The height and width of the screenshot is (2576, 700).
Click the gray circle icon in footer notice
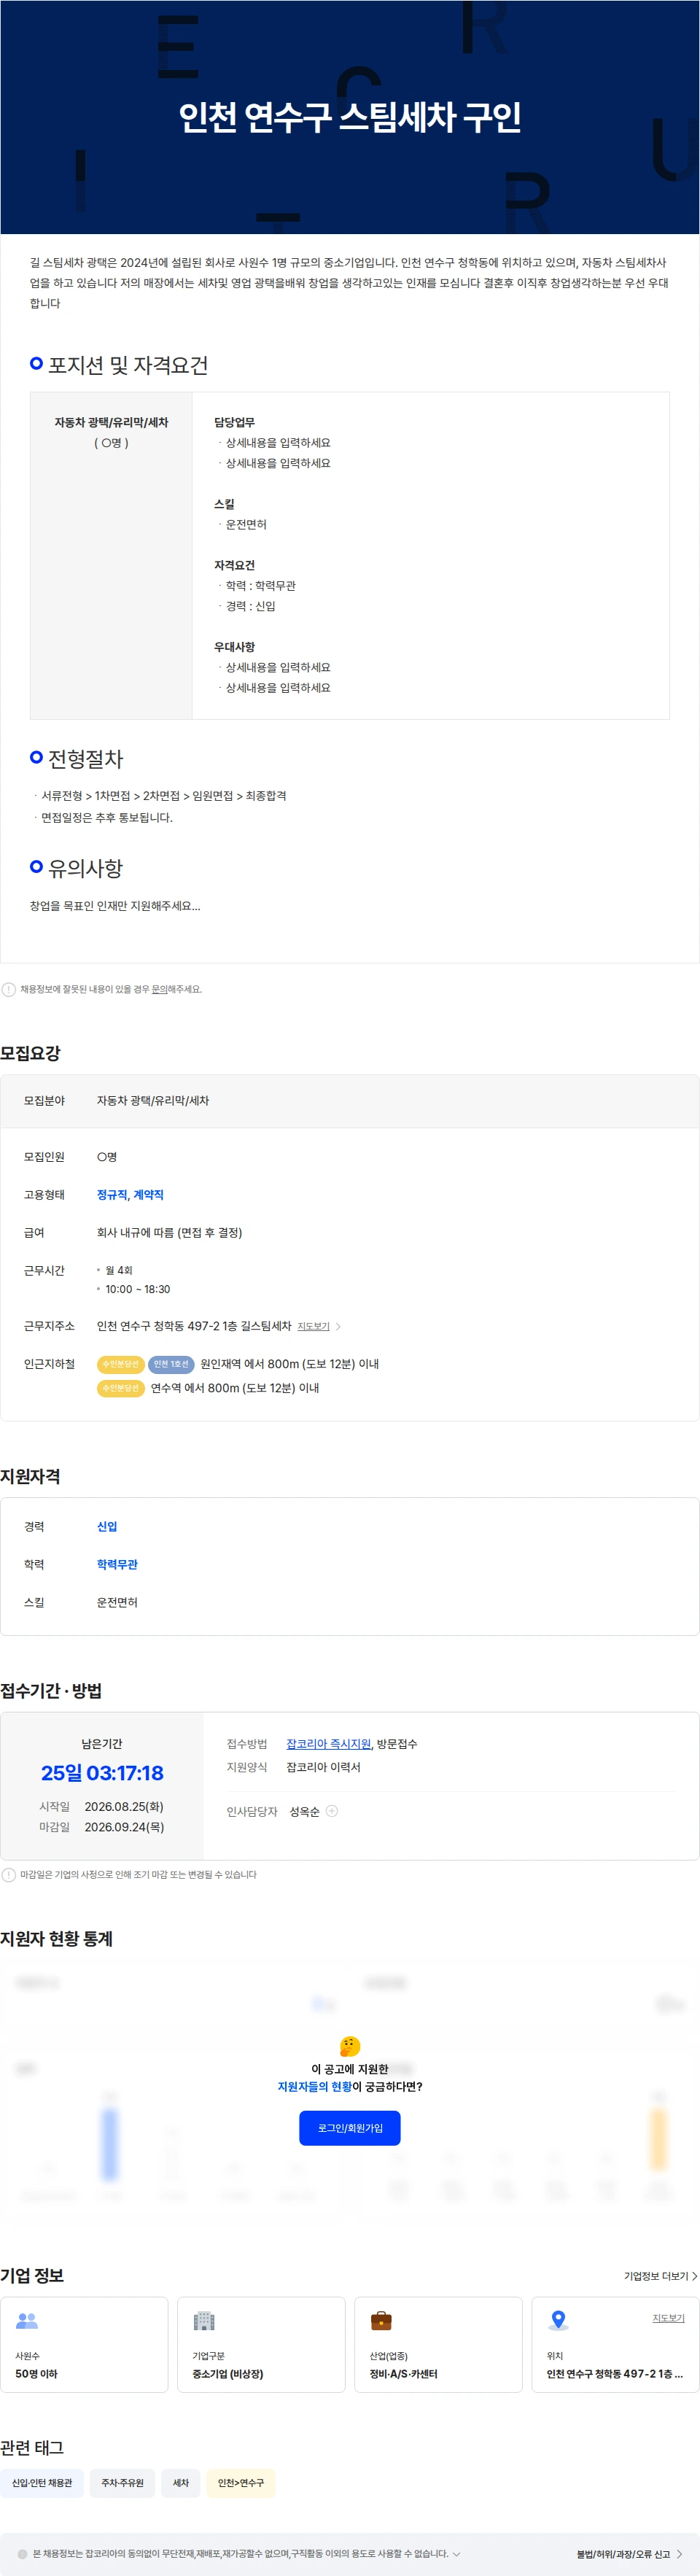(x=22, y=2554)
